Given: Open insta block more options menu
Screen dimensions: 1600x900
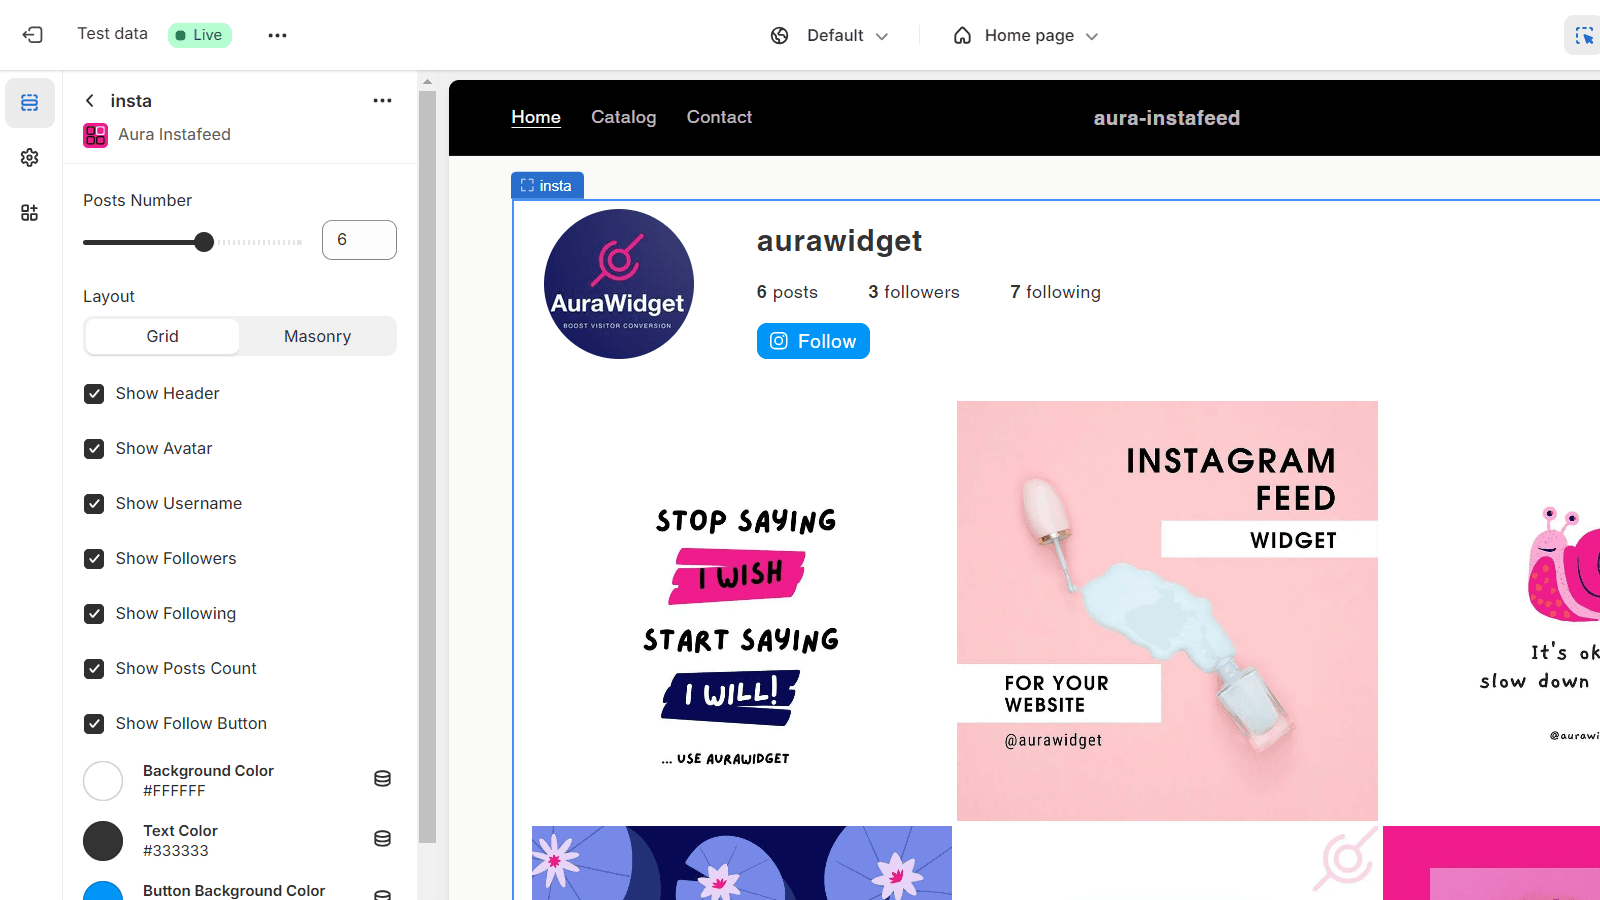Looking at the screenshot, I should [x=382, y=101].
